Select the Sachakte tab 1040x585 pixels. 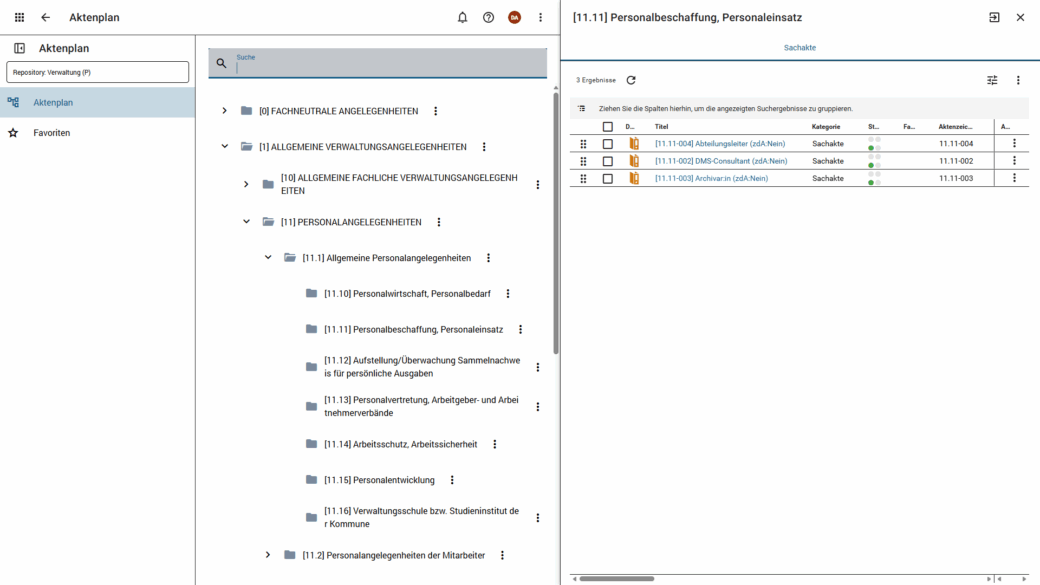(799, 47)
